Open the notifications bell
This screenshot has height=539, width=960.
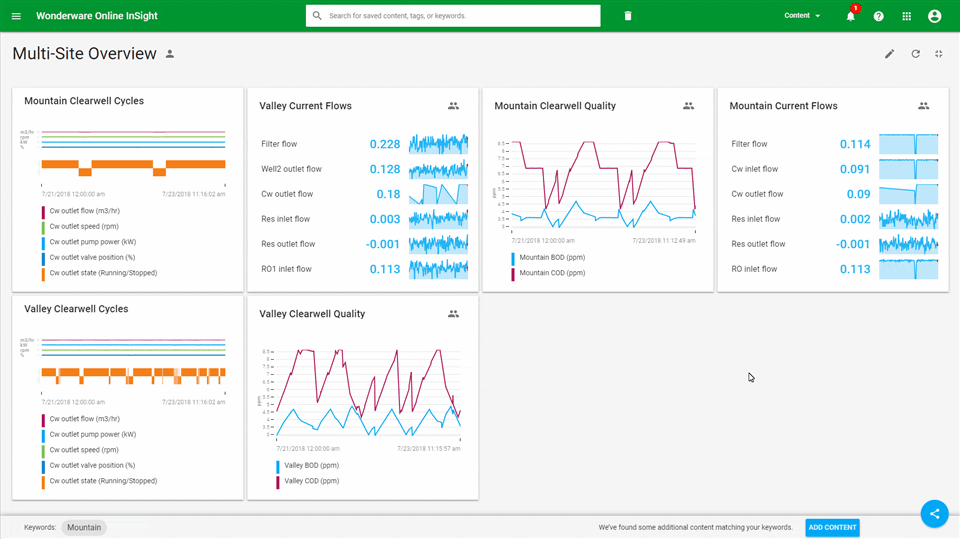pos(850,16)
